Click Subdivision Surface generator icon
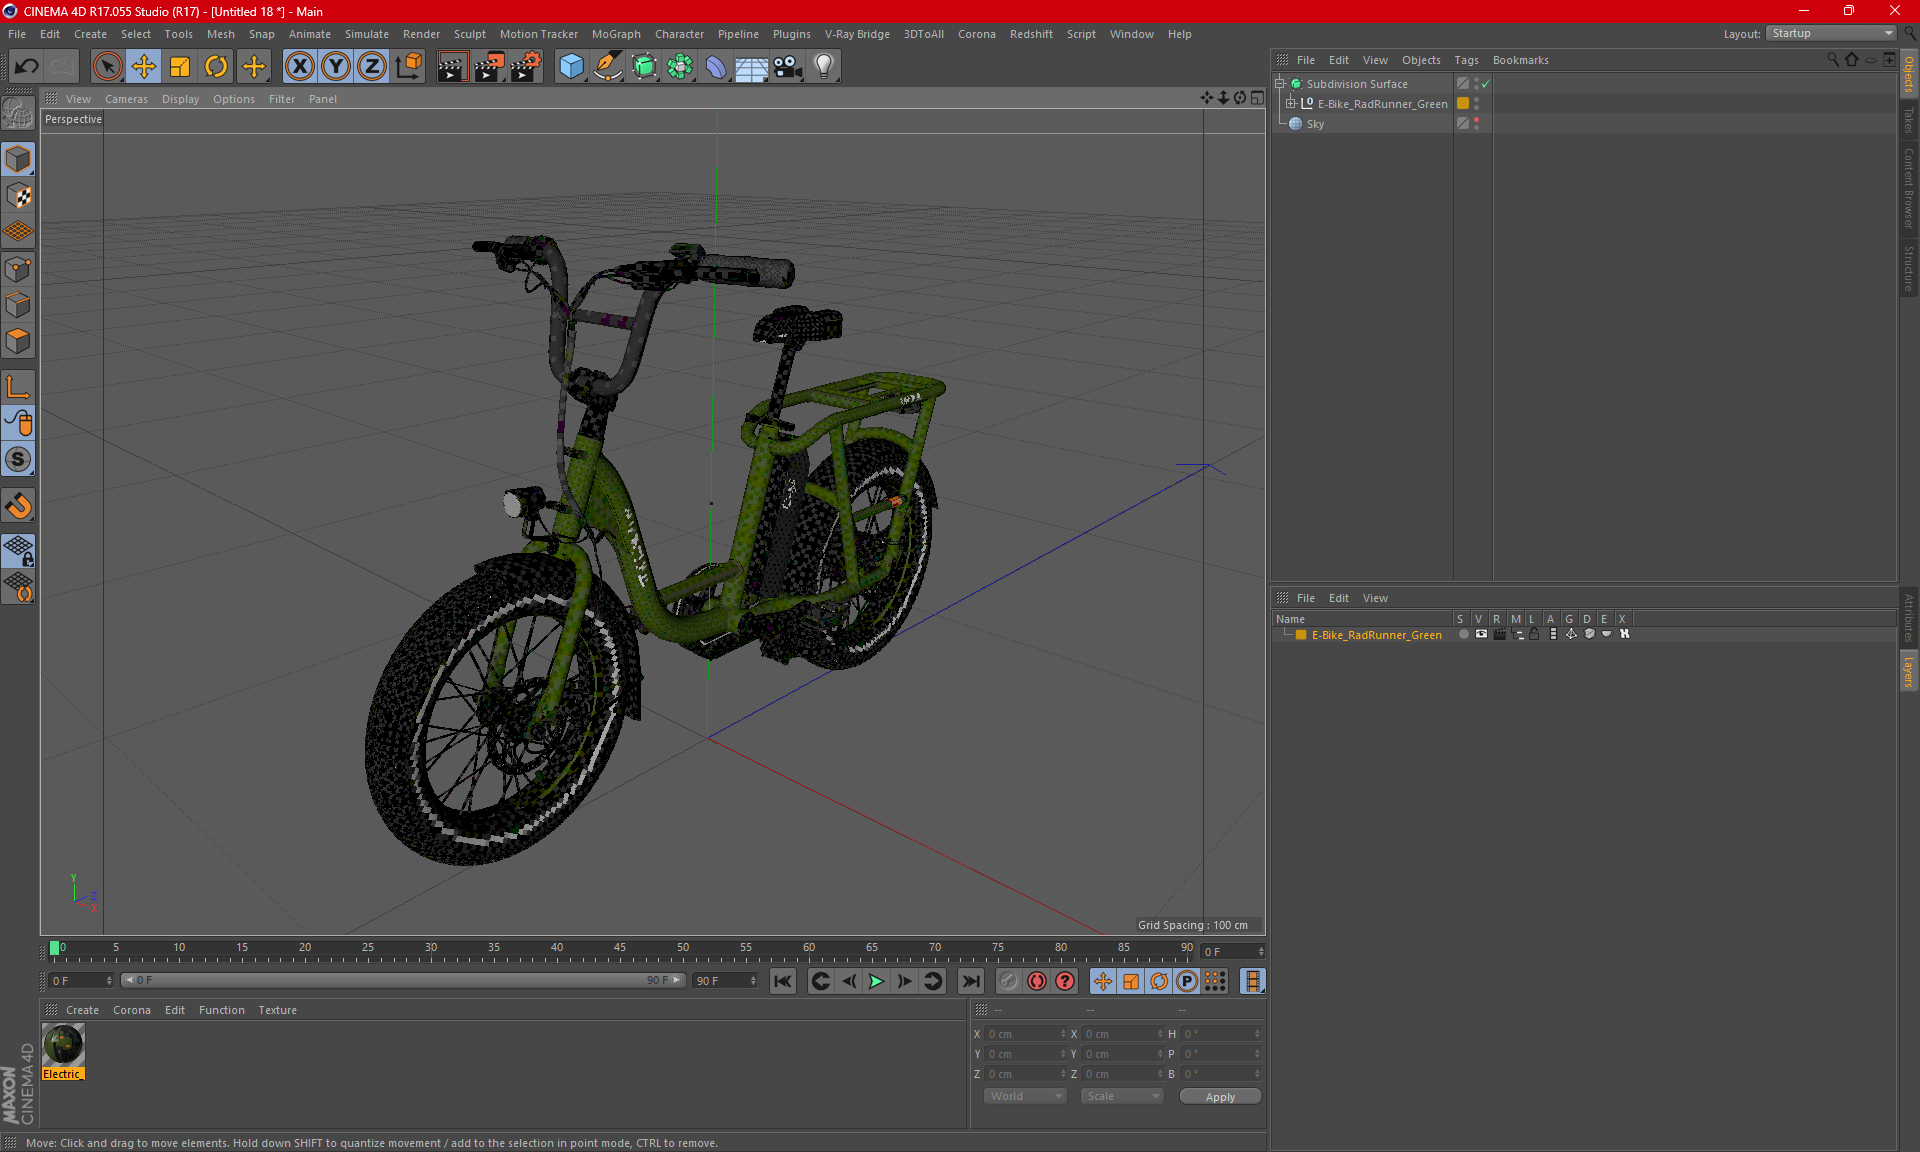 [x=644, y=67]
